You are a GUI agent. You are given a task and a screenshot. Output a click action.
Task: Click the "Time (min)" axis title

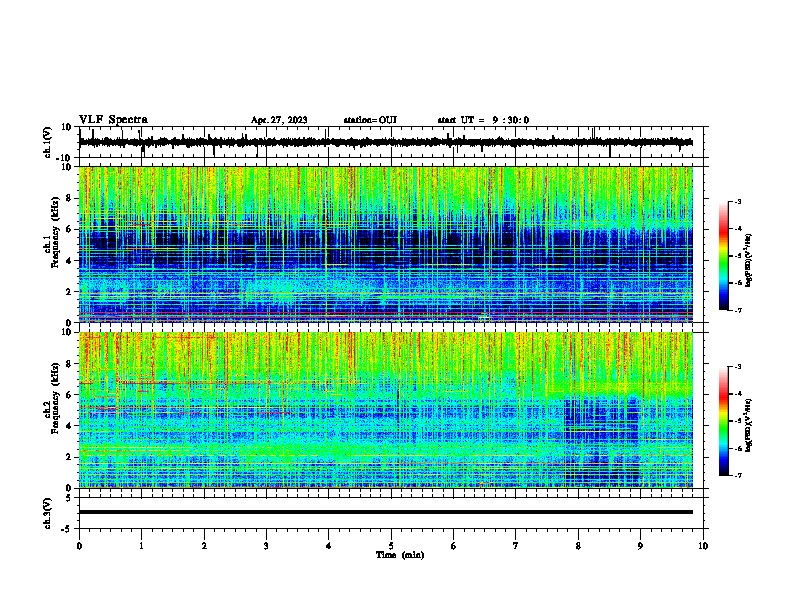[400, 555]
